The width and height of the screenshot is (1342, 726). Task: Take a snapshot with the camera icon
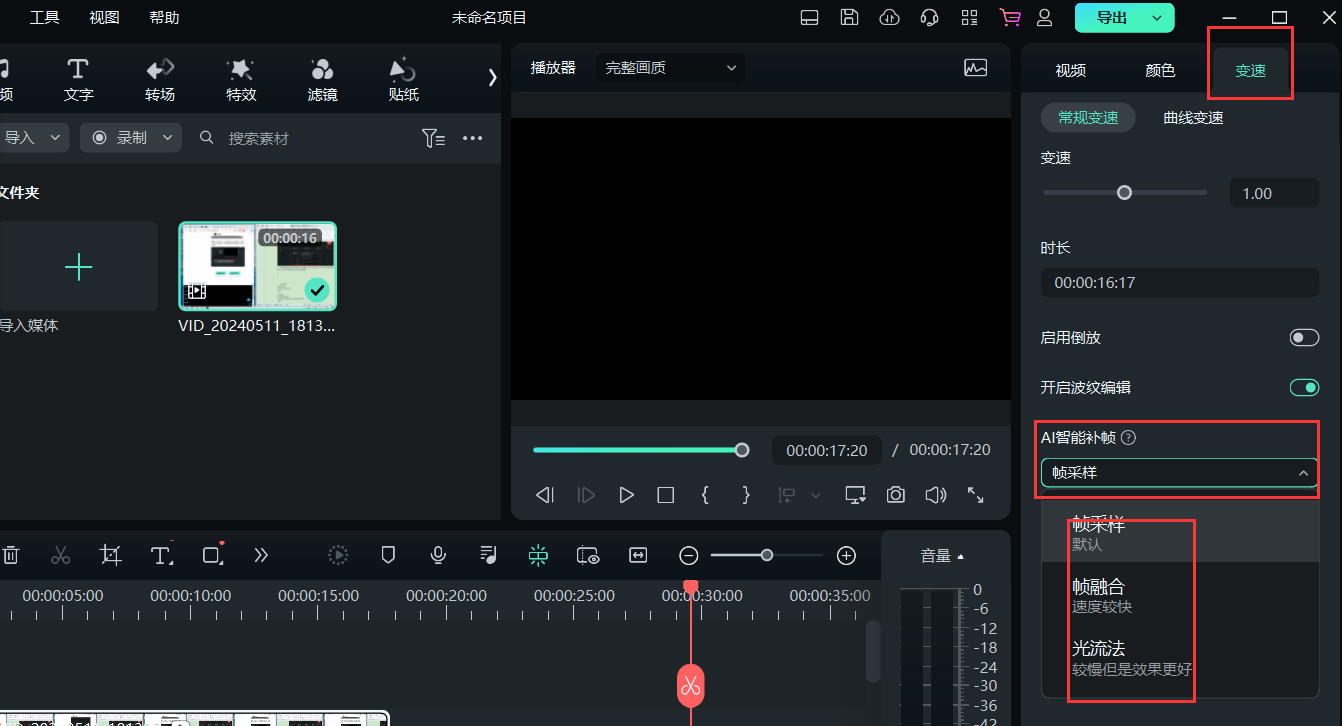pos(895,494)
